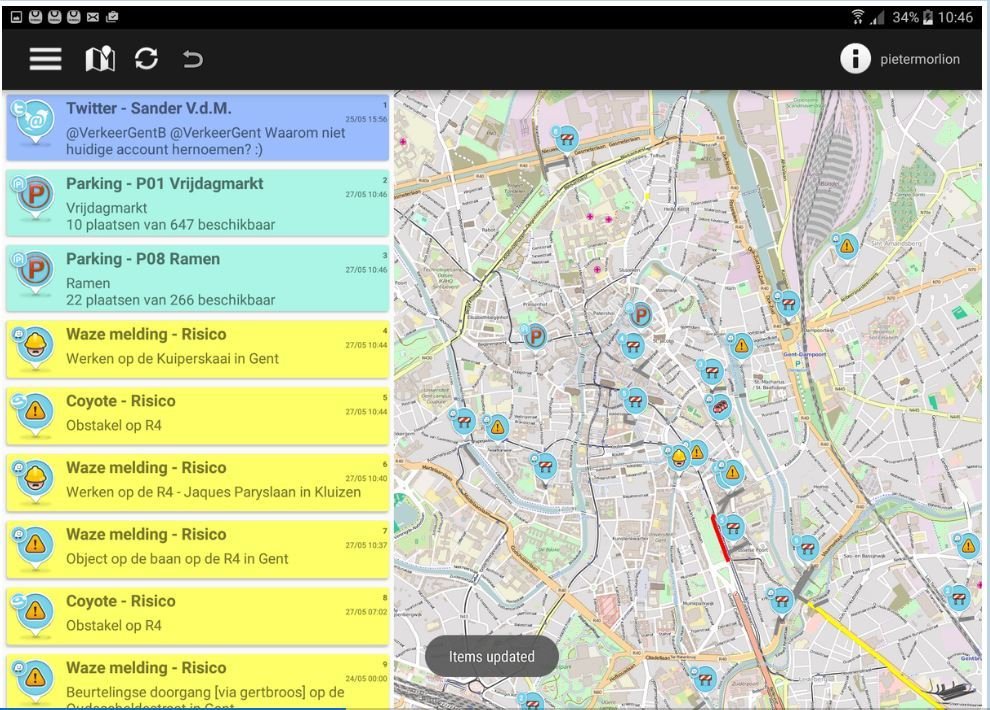Dismiss the Items updated toast
Viewport: 990px width, 710px height.
click(x=492, y=656)
